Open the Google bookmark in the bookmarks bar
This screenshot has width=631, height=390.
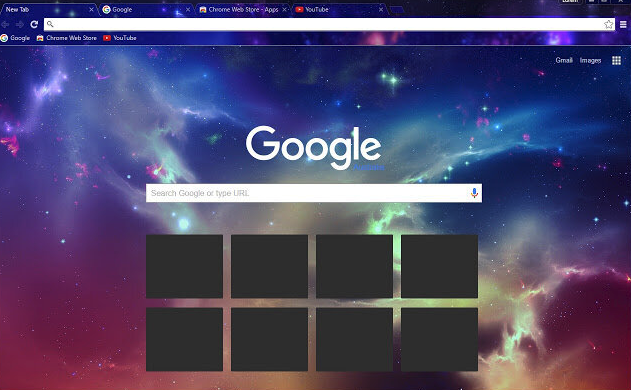pyautogui.click(x=15, y=38)
